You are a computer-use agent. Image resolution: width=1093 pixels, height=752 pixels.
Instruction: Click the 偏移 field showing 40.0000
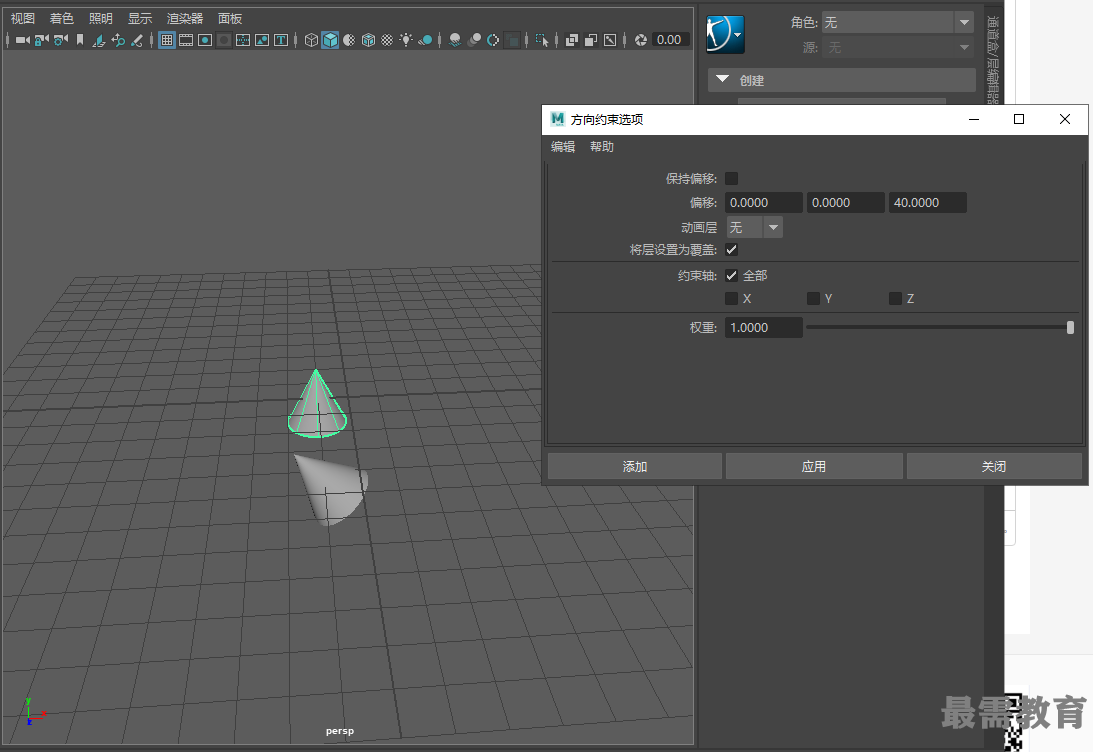(x=928, y=203)
